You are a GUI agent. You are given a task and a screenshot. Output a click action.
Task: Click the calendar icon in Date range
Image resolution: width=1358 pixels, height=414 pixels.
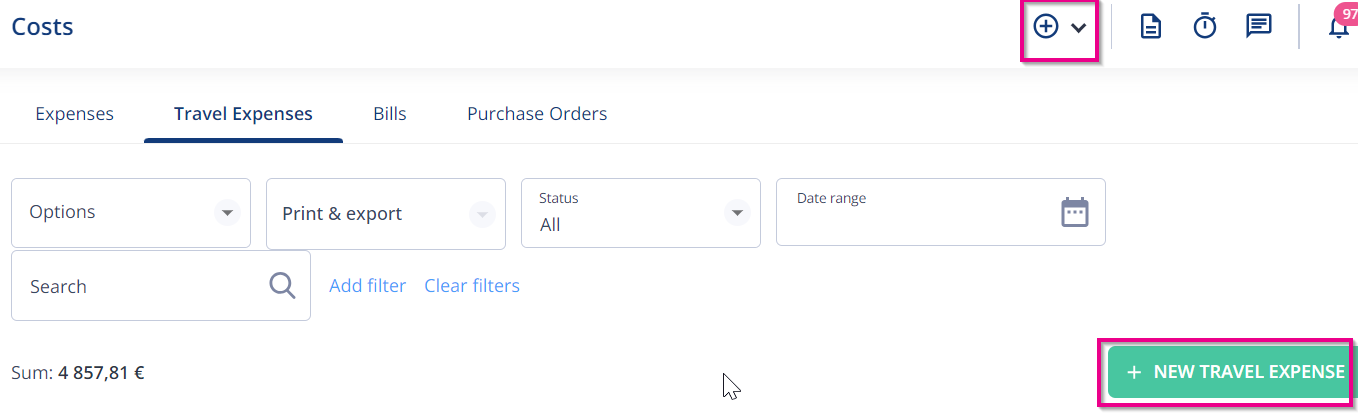1075,212
